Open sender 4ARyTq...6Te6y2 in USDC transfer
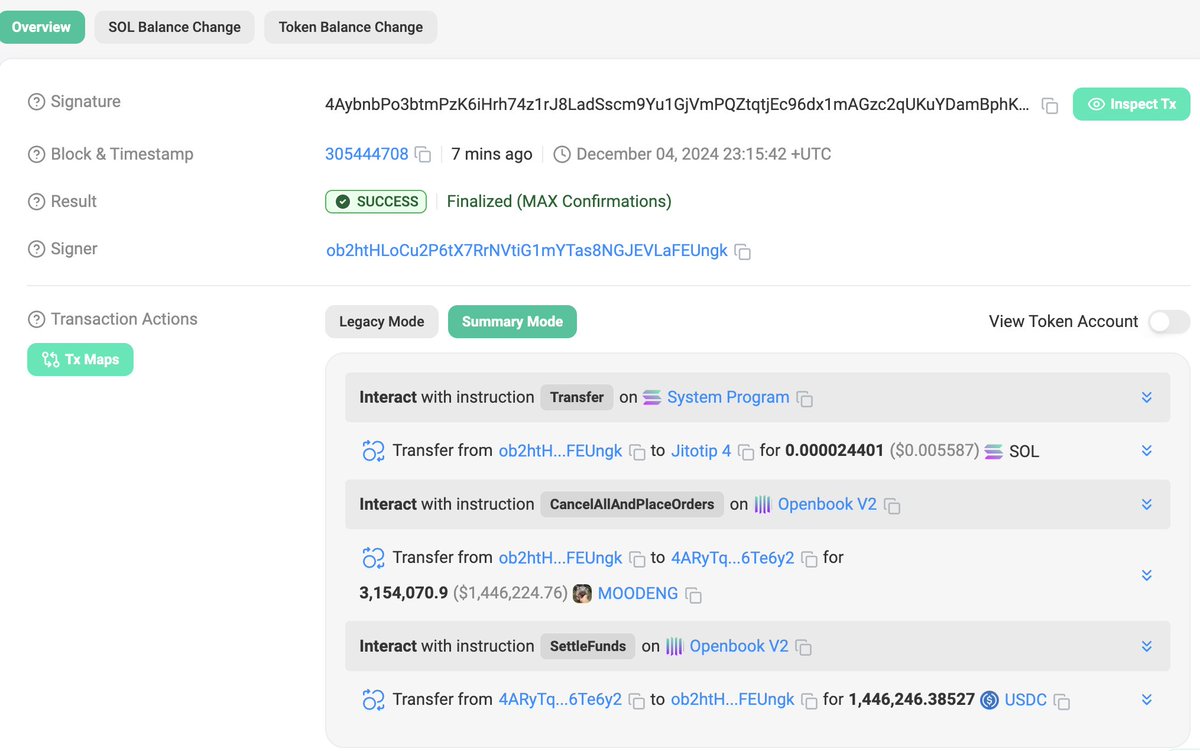 560,700
